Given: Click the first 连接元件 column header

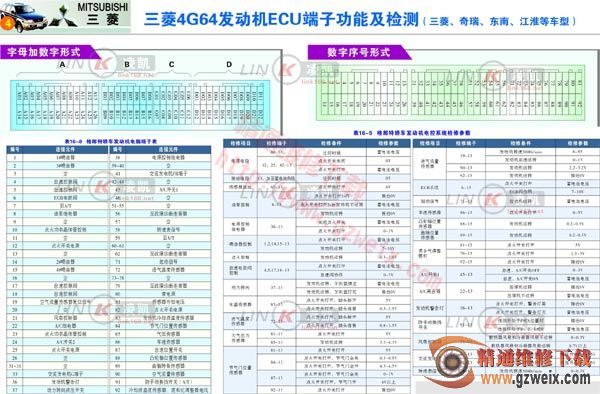Looking at the screenshot, I should (65, 150).
